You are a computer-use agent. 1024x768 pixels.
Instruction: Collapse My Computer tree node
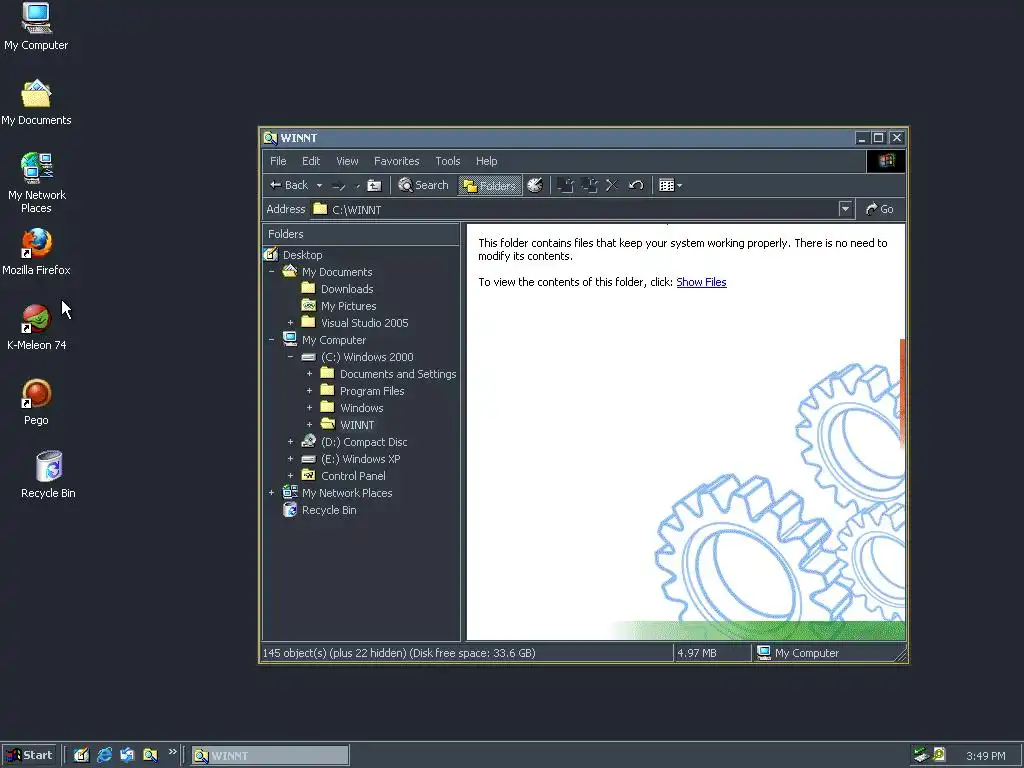point(272,340)
